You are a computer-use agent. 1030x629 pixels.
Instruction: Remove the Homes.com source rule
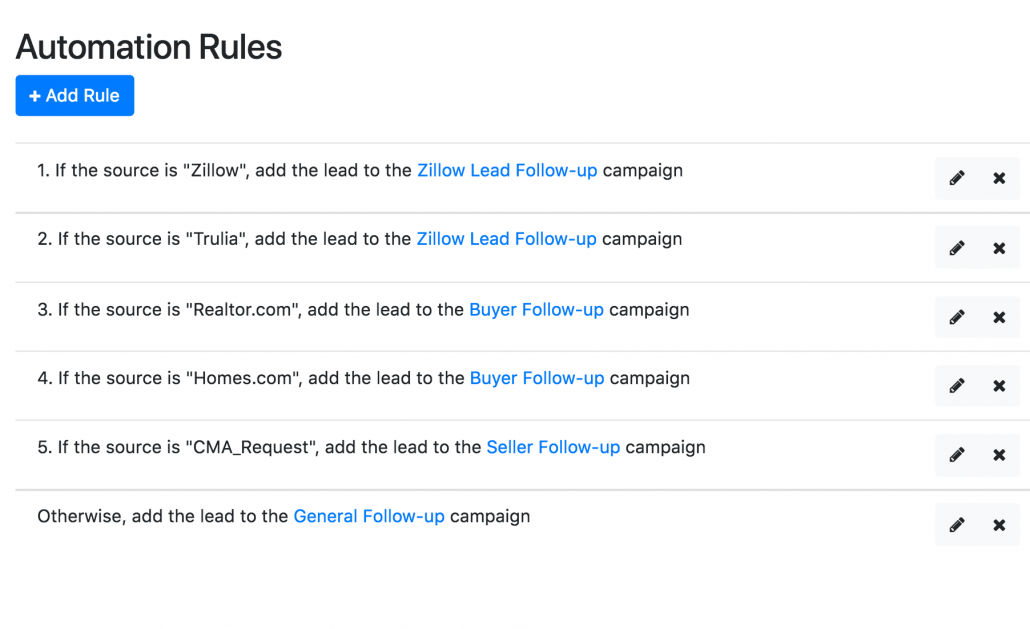coord(999,386)
